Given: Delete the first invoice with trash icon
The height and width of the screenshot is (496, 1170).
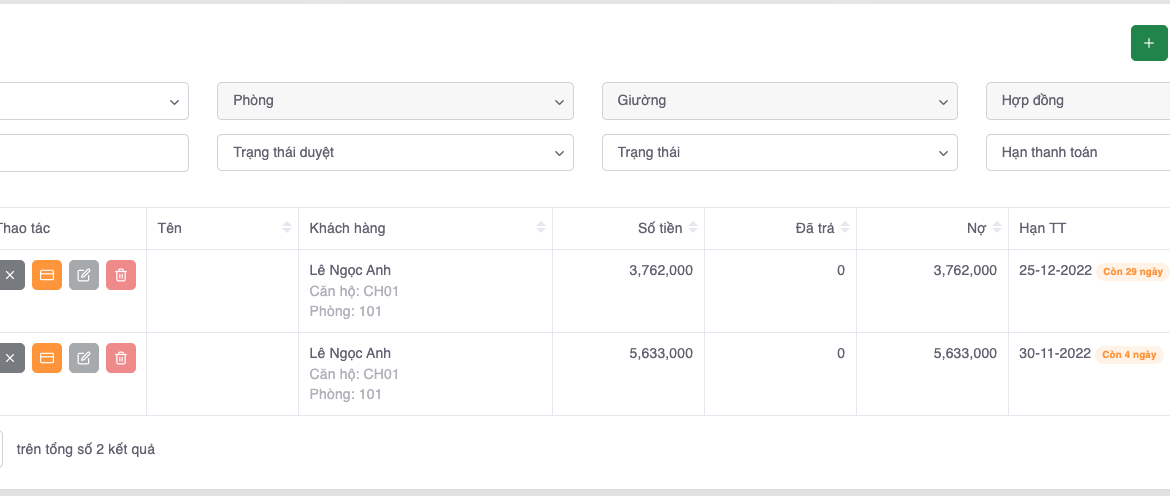Looking at the screenshot, I should (x=121, y=275).
